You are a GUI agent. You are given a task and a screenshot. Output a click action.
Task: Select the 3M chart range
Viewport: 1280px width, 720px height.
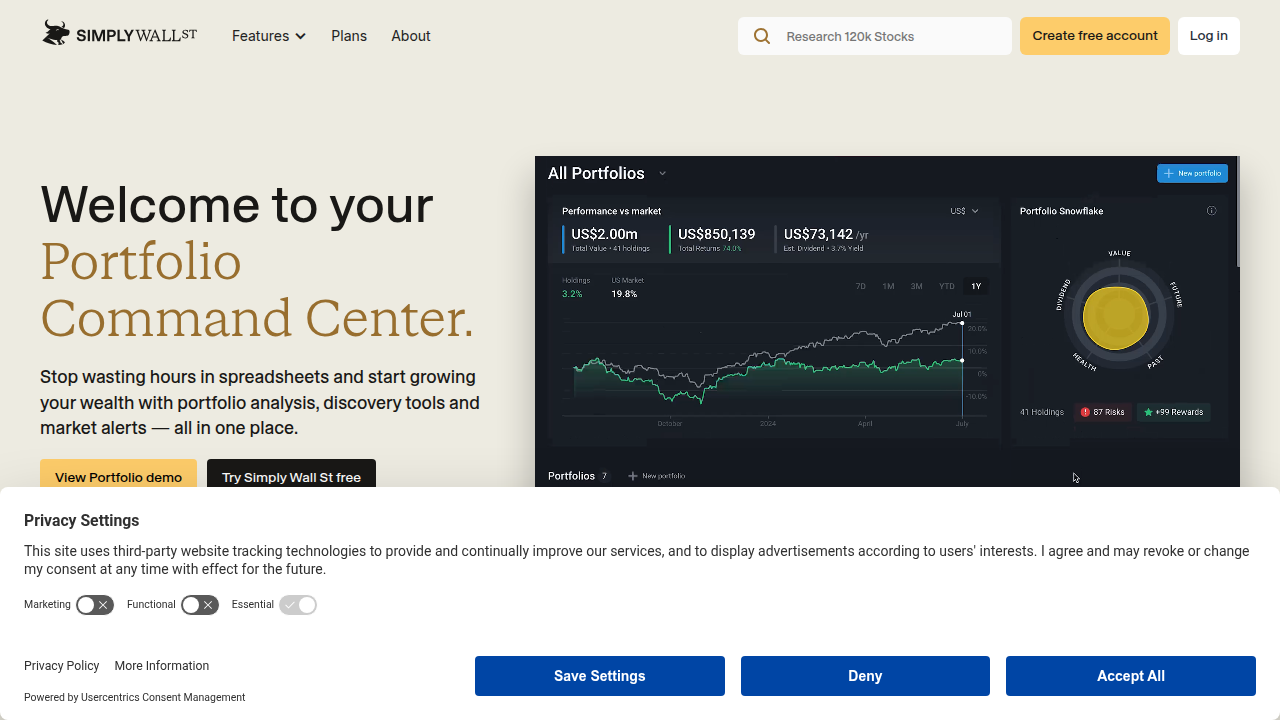(x=916, y=286)
